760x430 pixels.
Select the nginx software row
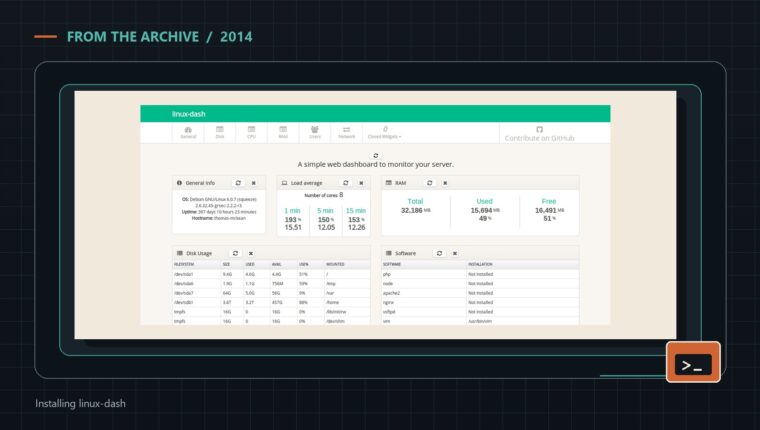[480, 303]
